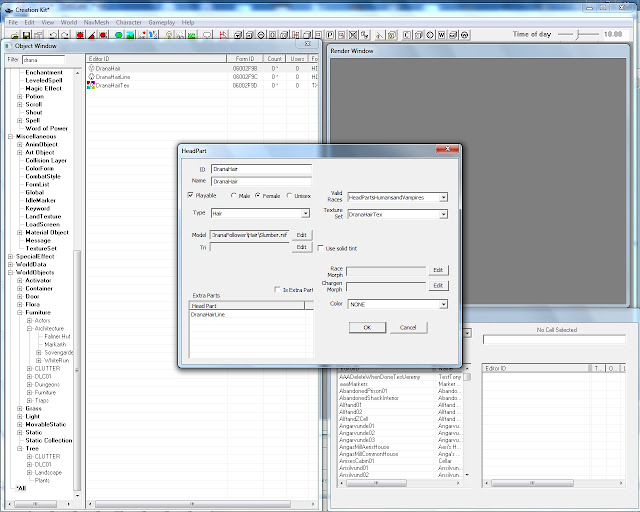640x512 pixels.
Task: Select the Female radio button
Action: pos(258,196)
